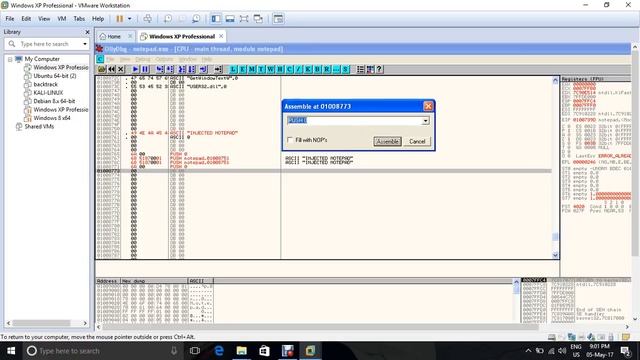
Task: Click the Library horizontal scrollbar
Action: click(x=42, y=323)
